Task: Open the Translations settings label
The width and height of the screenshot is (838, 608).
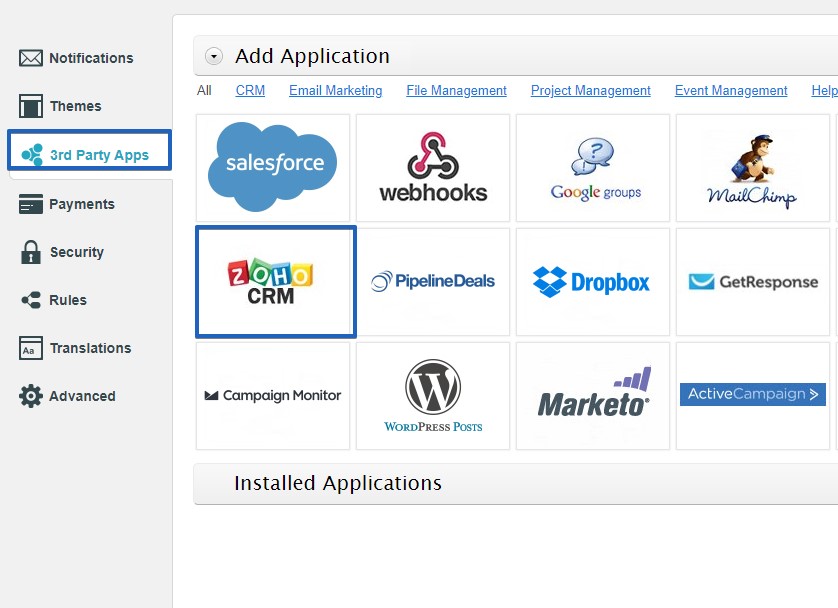Action: (90, 348)
